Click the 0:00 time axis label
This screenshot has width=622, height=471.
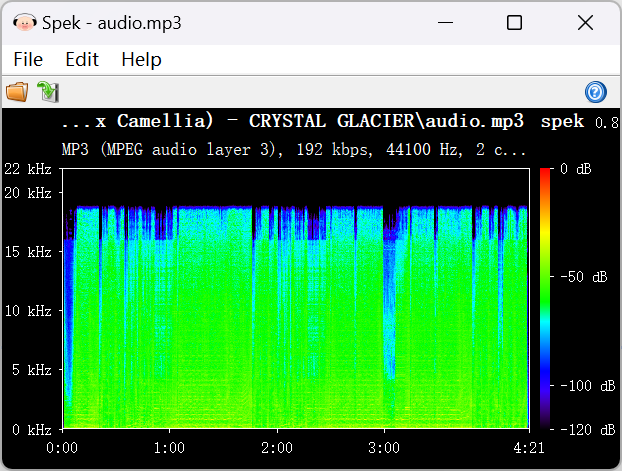pyautogui.click(x=63, y=447)
